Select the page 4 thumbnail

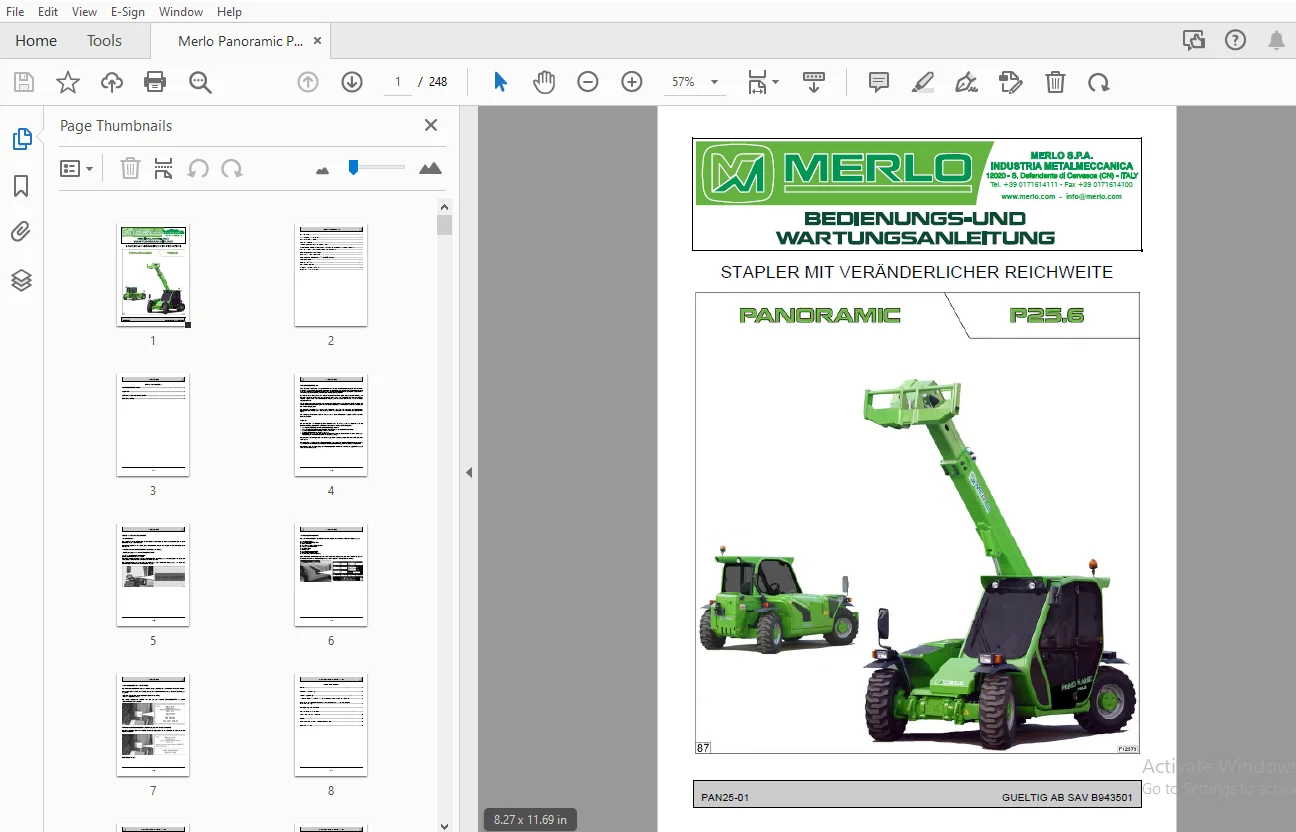[x=331, y=425]
